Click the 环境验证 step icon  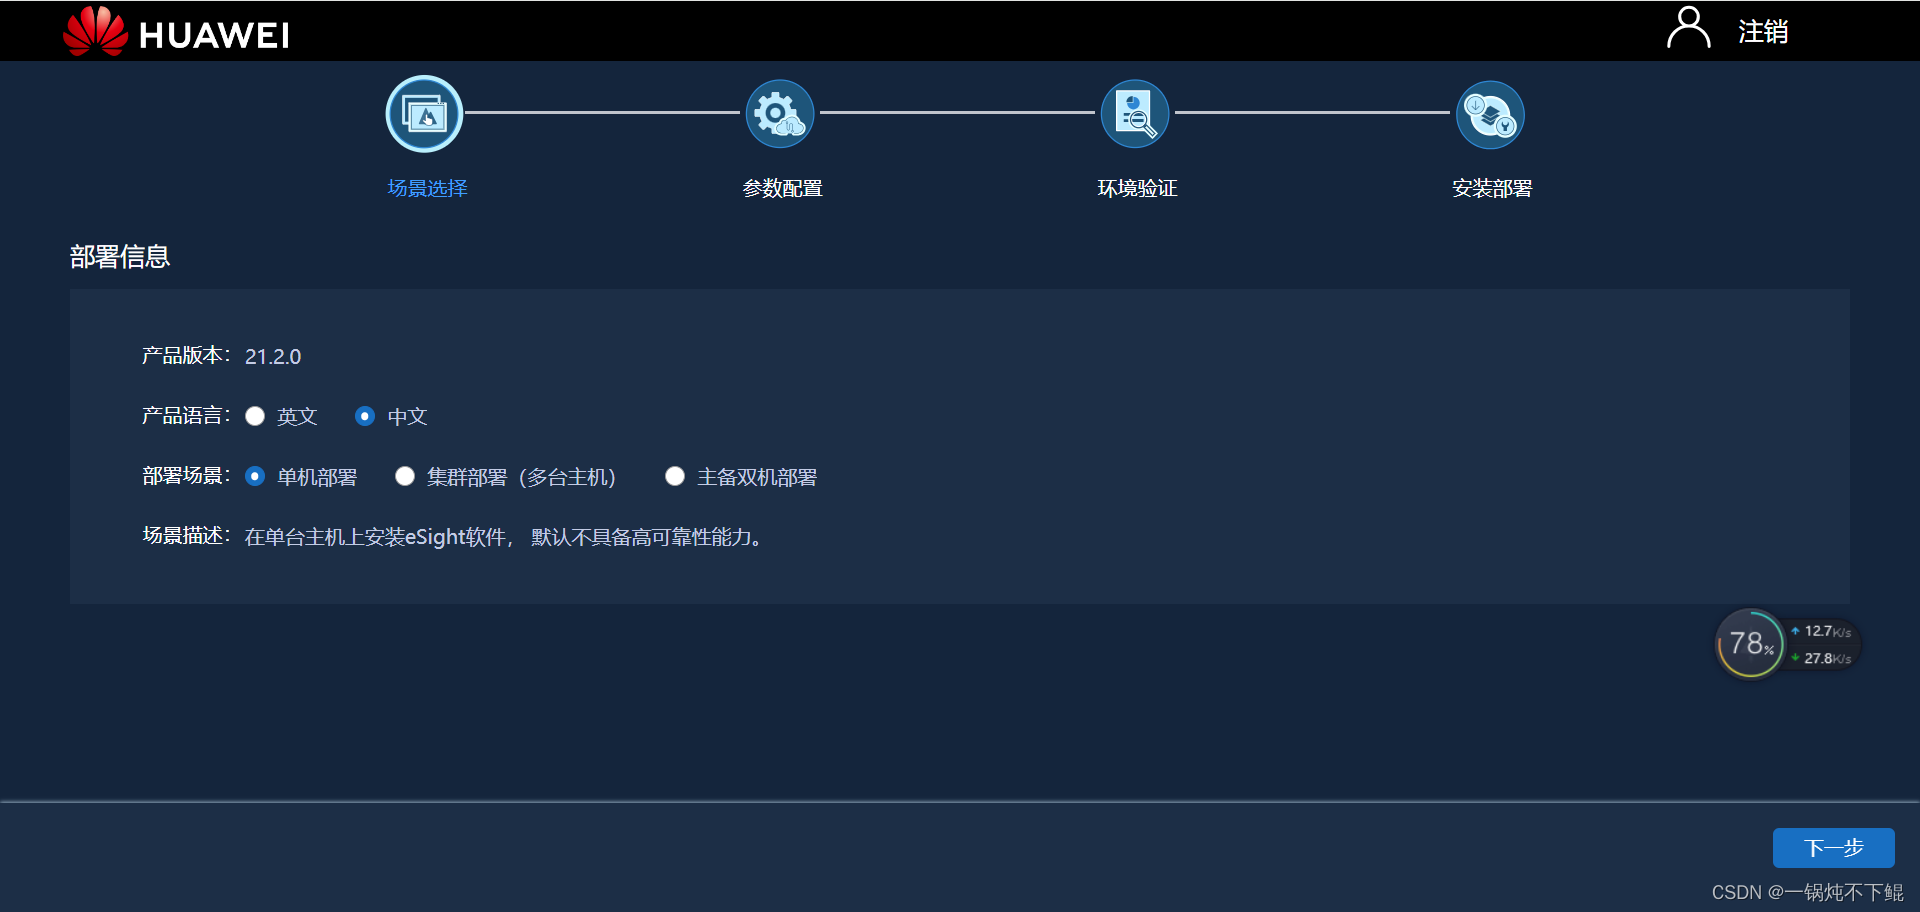pyautogui.click(x=1135, y=113)
